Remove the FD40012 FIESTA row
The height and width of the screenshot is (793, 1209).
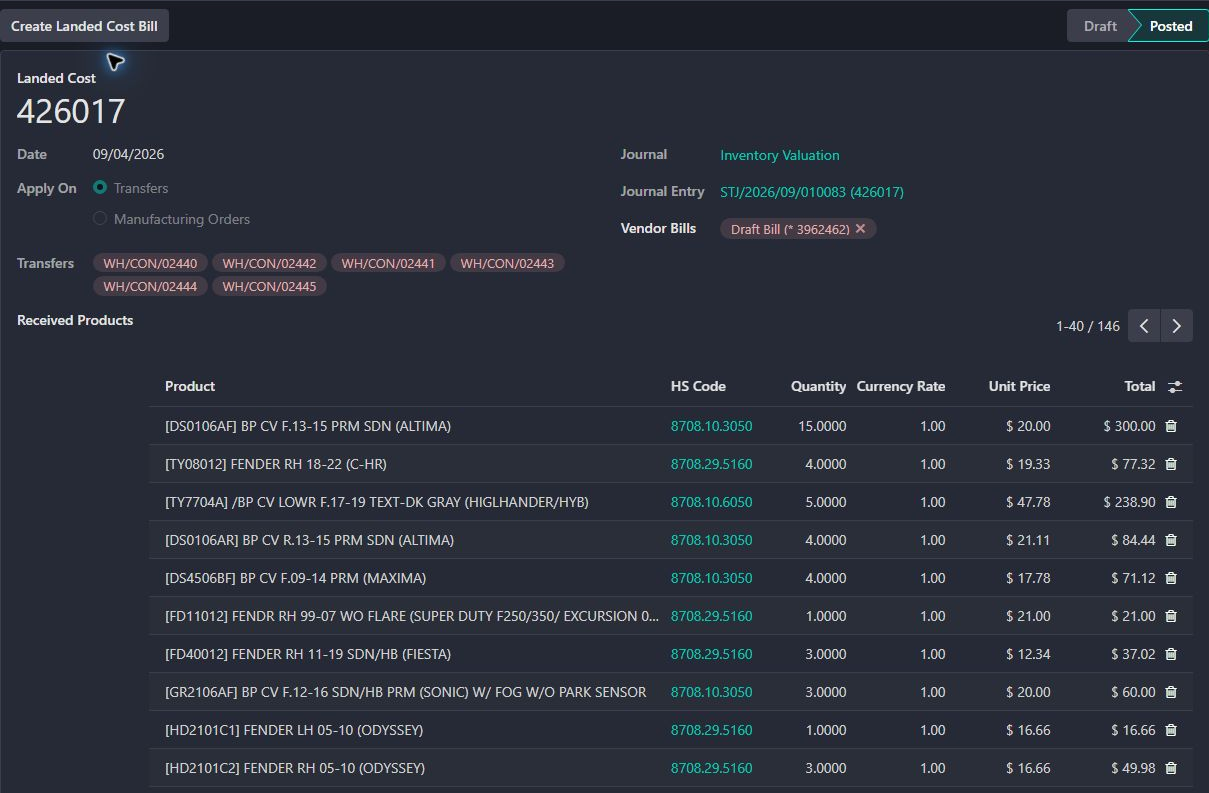[x=1171, y=654]
